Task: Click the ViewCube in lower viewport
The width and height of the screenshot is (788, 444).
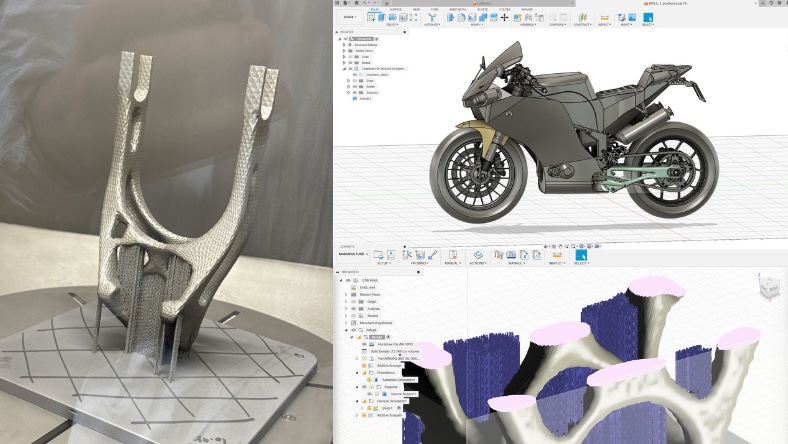Action: tap(766, 288)
